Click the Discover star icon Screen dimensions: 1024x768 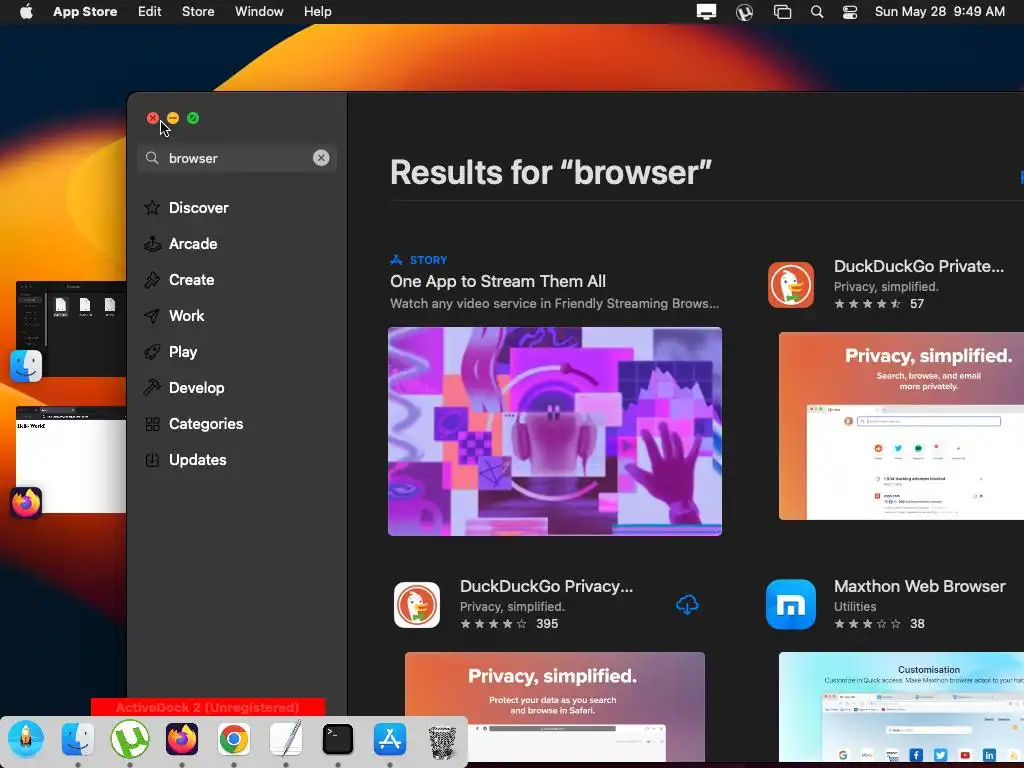(152, 208)
